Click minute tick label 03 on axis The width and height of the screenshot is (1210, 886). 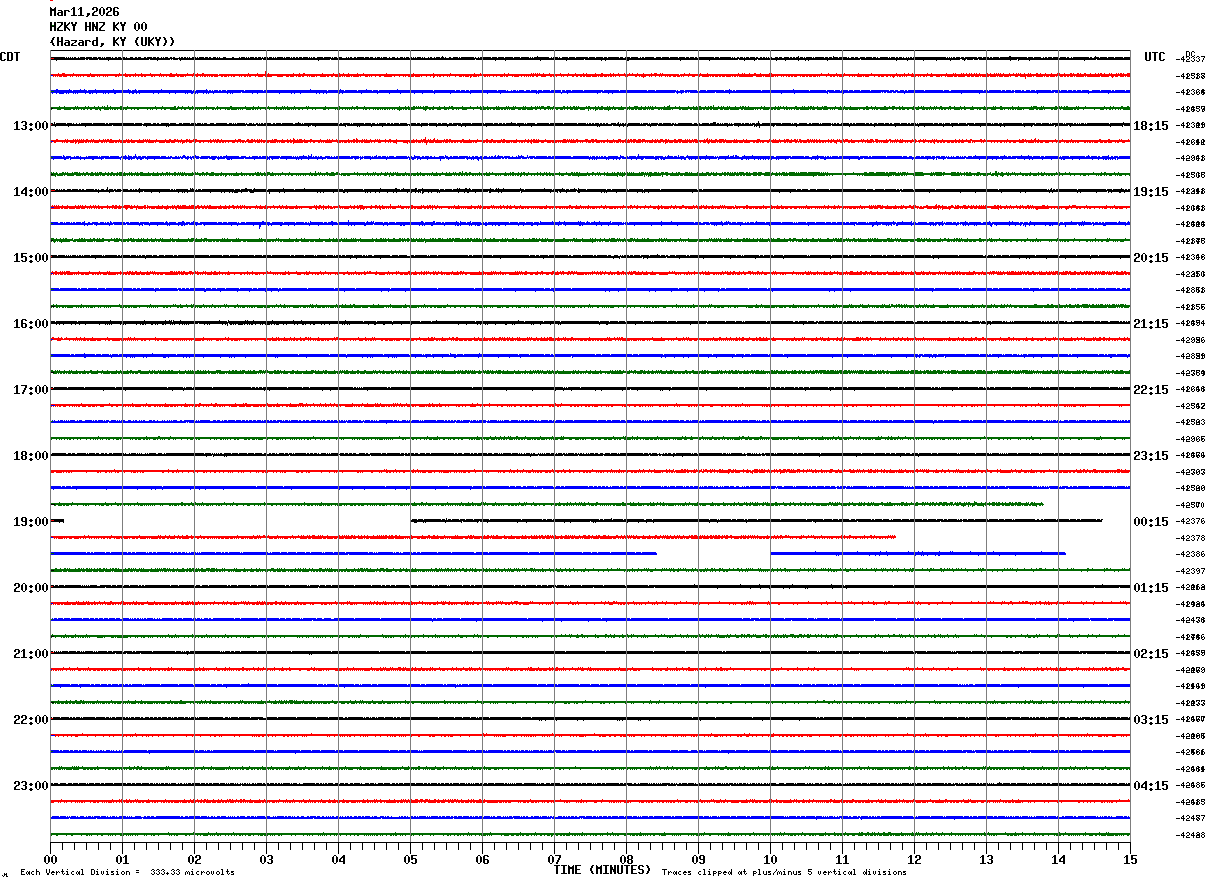tap(266, 860)
